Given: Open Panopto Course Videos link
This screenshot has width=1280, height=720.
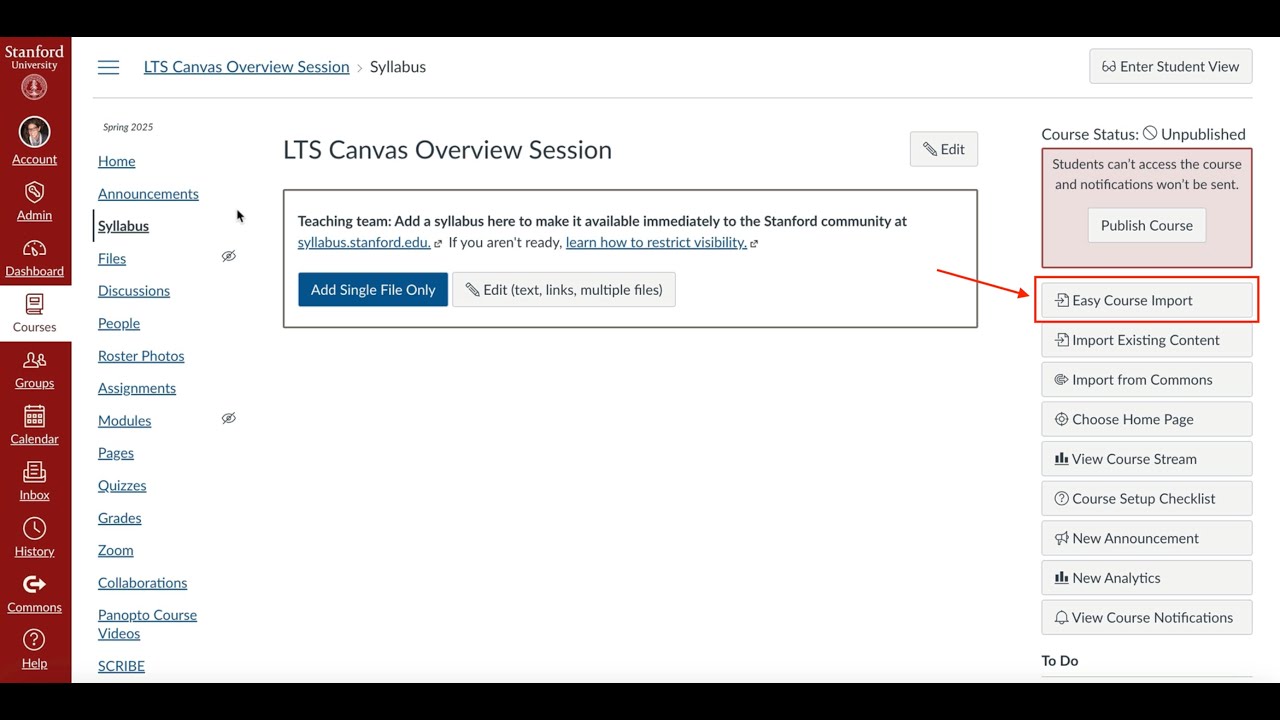Looking at the screenshot, I should point(147,624).
